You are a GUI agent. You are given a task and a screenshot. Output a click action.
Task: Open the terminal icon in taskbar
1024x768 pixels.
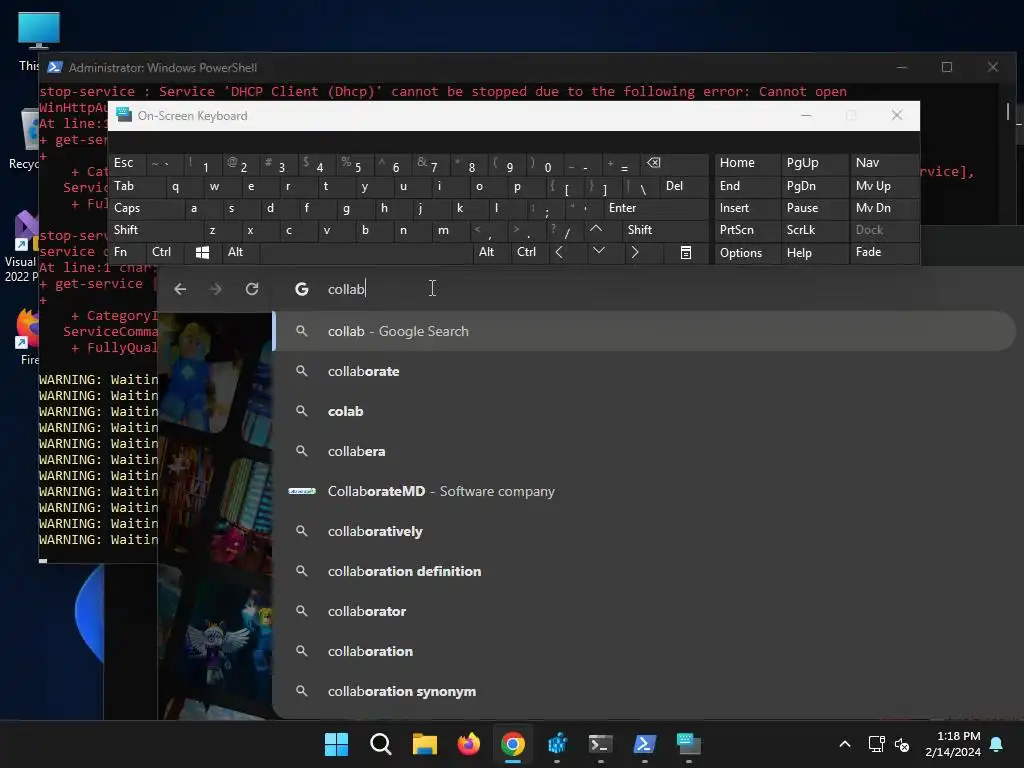click(x=600, y=744)
